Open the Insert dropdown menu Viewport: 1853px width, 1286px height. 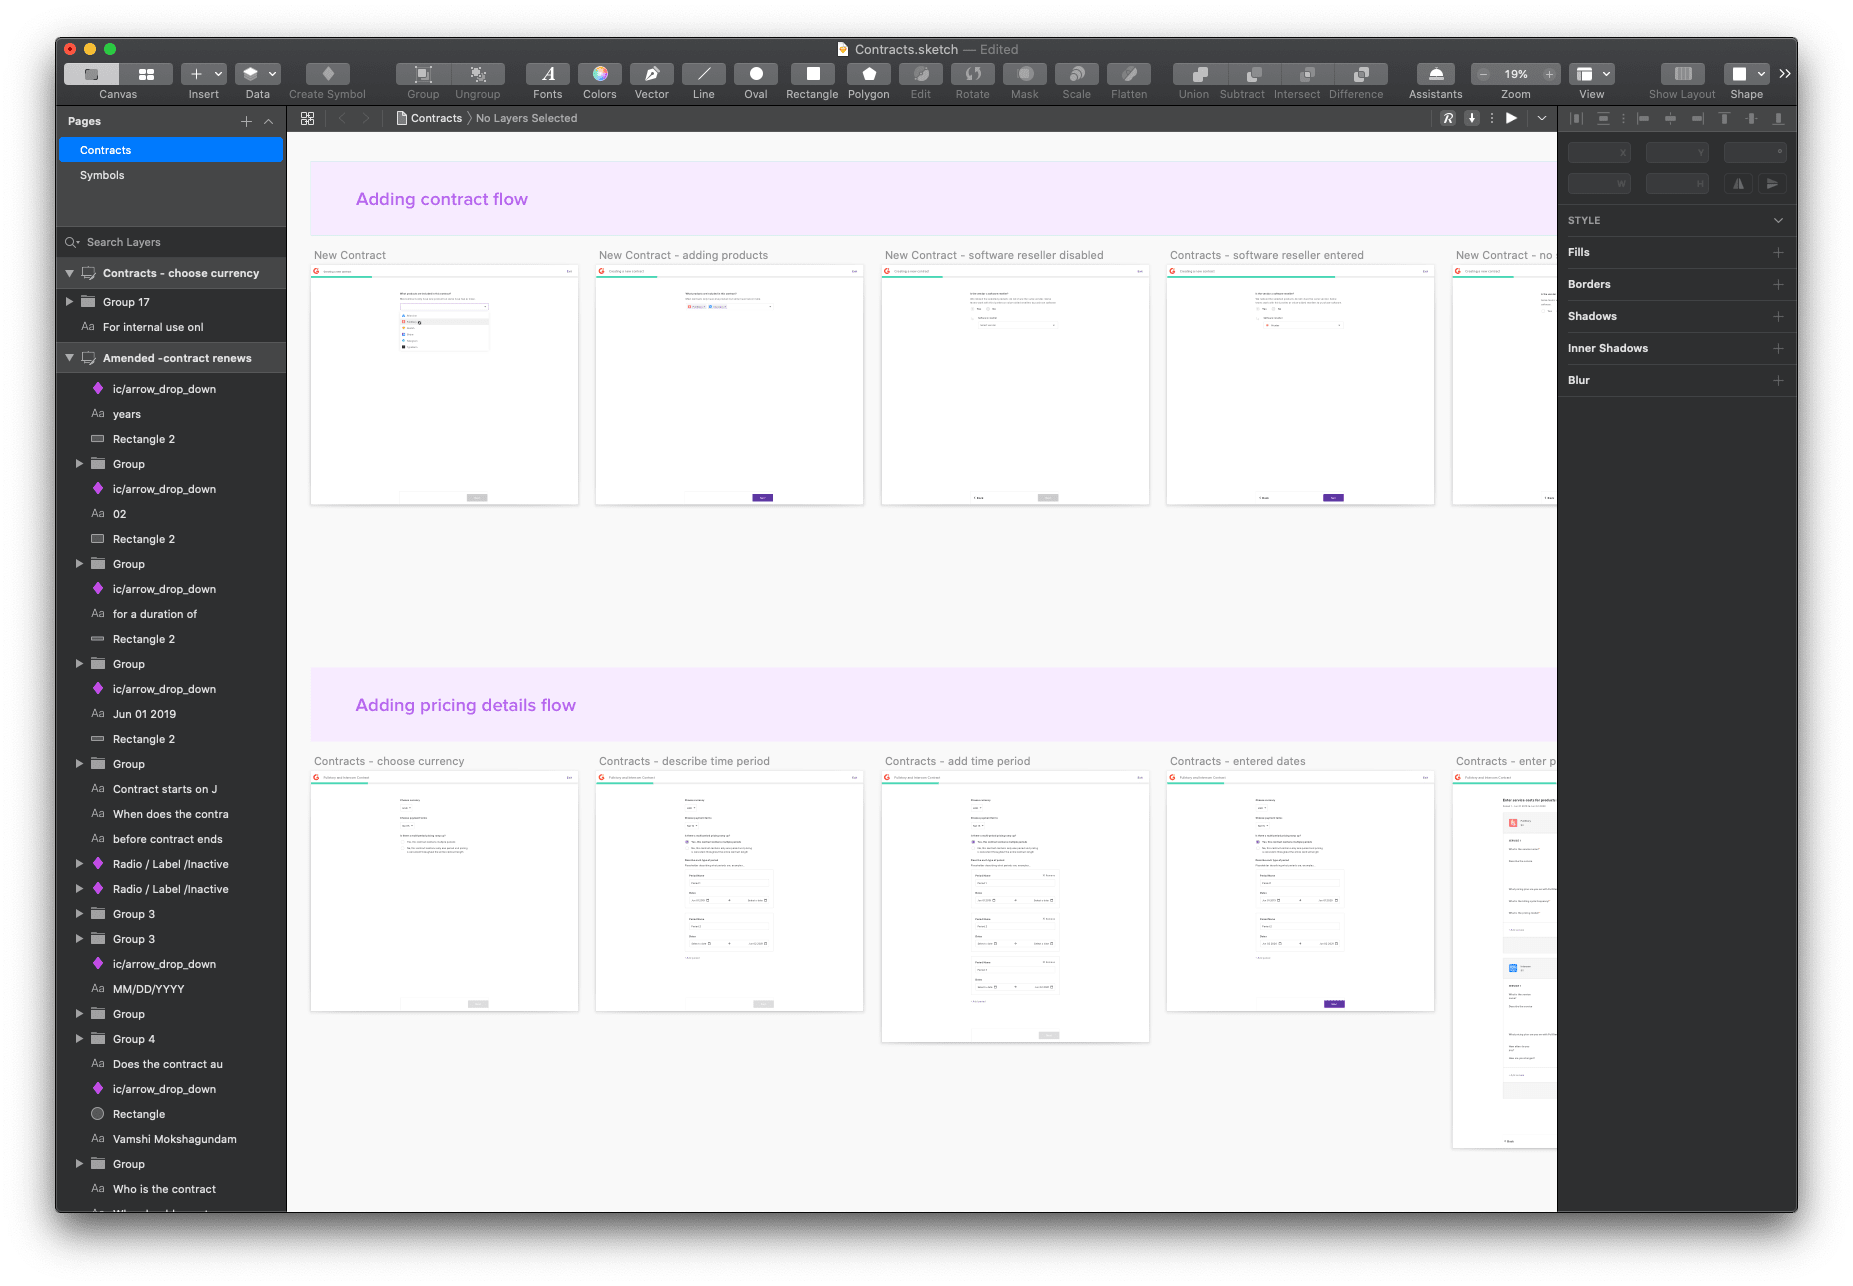[204, 74]
